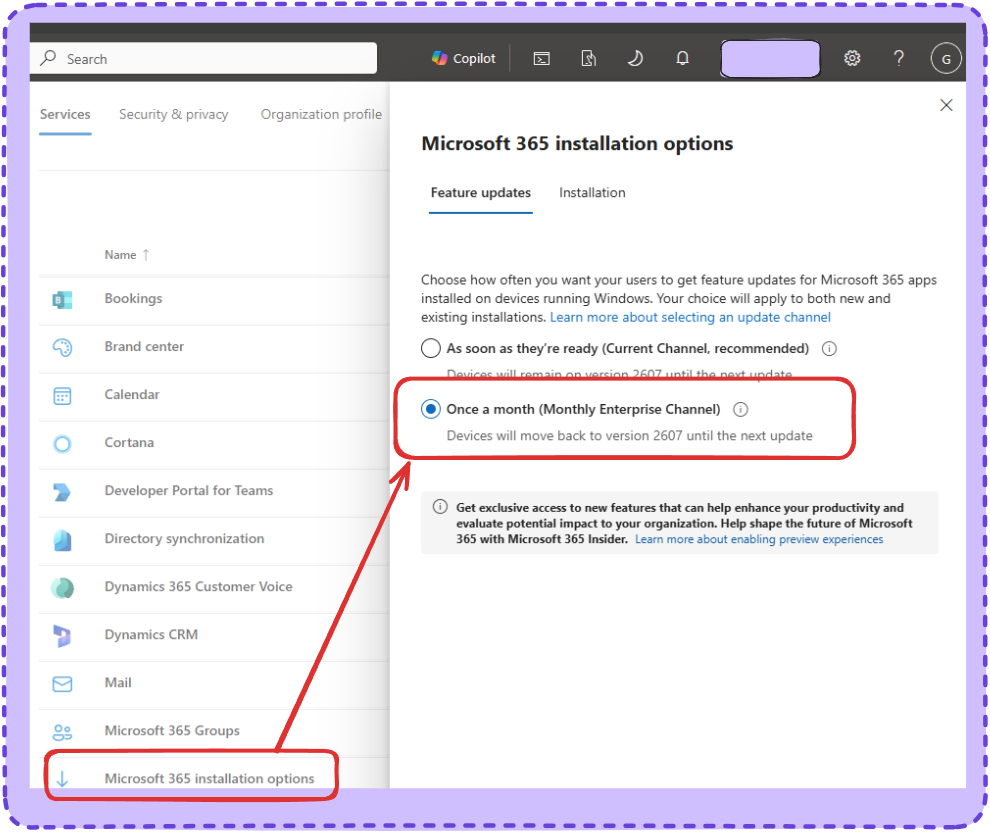Image resolution: width=990 pixels, height=832 pixels.
Task: Open Learn more about enabling preview experiences
Action: (x=759, y=539)
